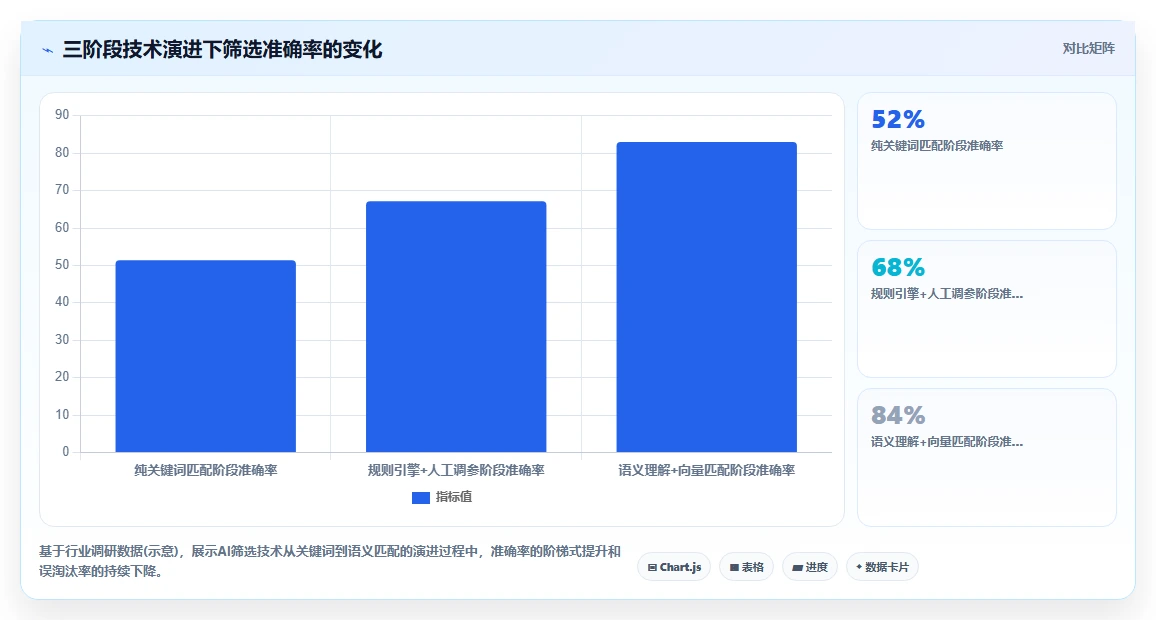Image resolution: width=1156 pixels, height=620 pixels.
Task: Click the x-axis label 纯关键词匹配阶段准确率
Action: pos(206,470)
